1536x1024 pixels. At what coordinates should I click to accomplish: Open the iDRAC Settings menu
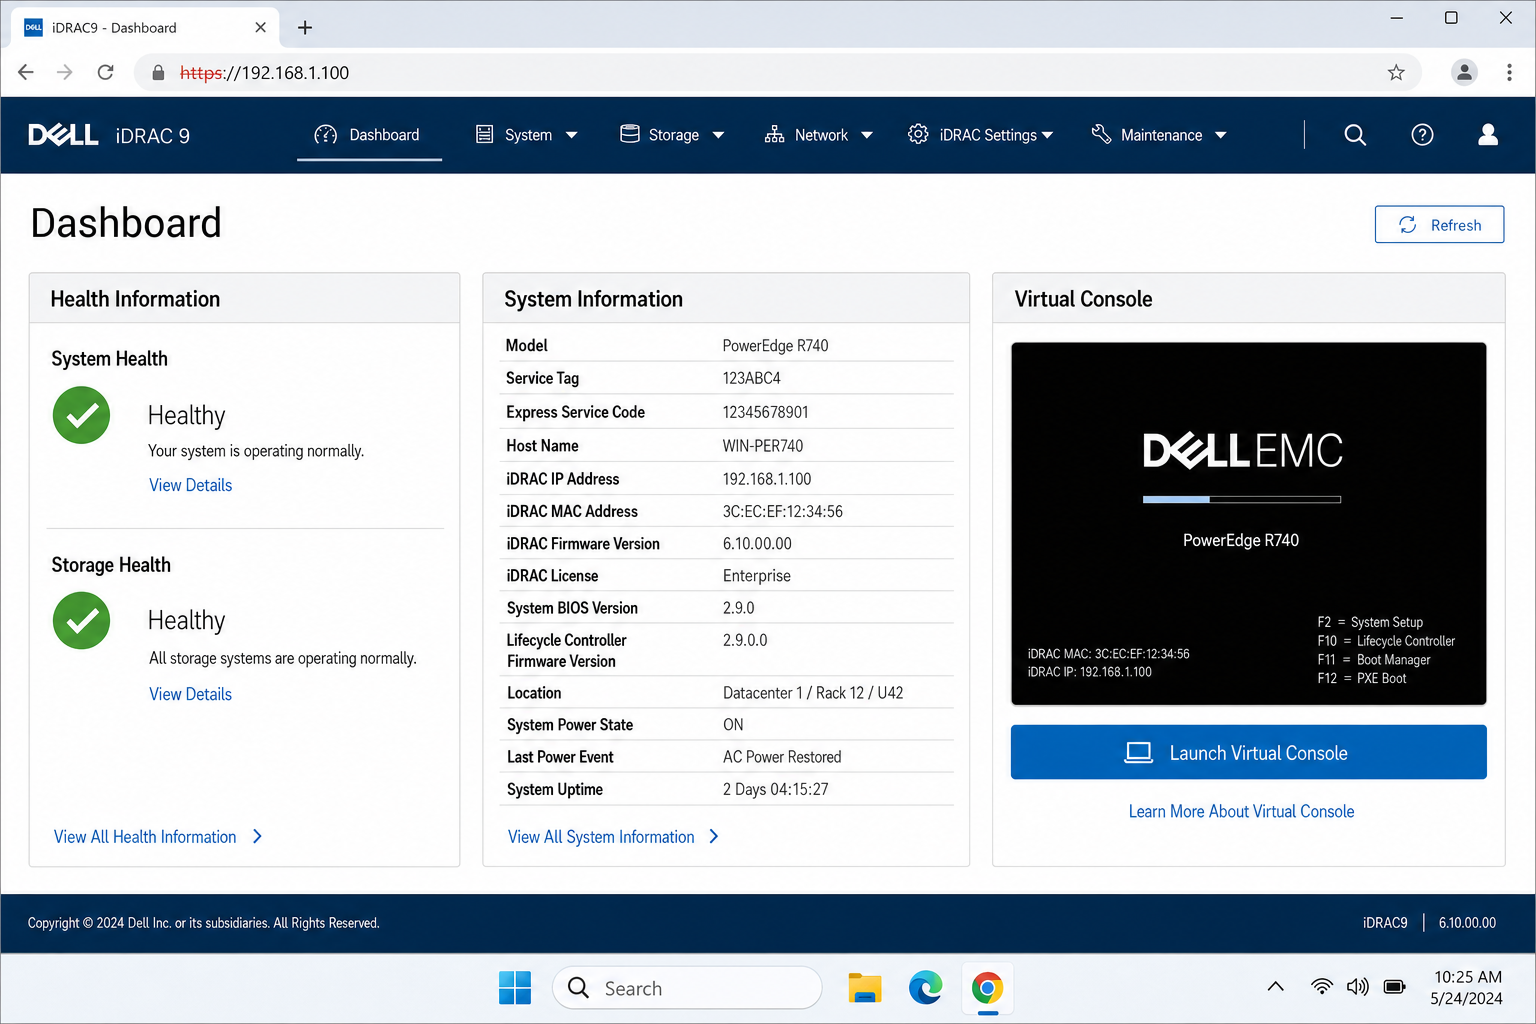pos(981,135)
